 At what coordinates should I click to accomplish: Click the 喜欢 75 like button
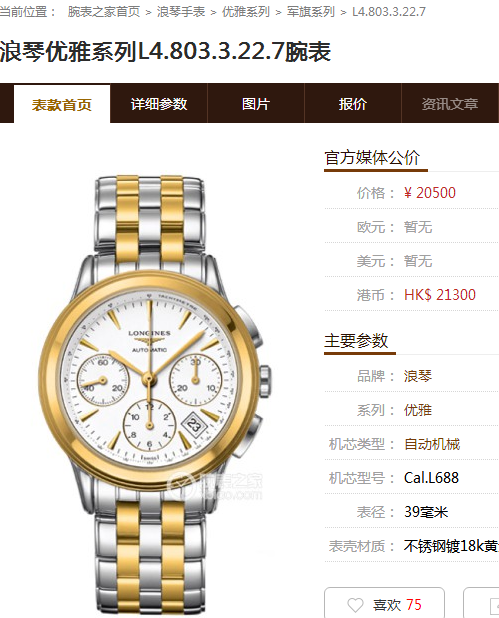click(384, 603)
